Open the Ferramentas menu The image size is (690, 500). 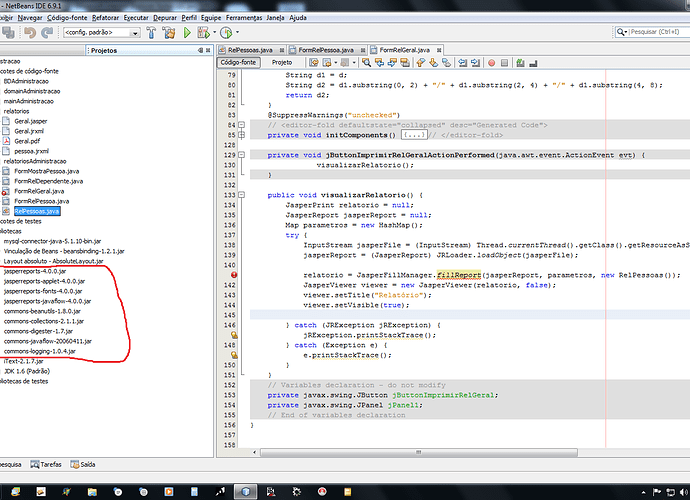coord(244,18)
